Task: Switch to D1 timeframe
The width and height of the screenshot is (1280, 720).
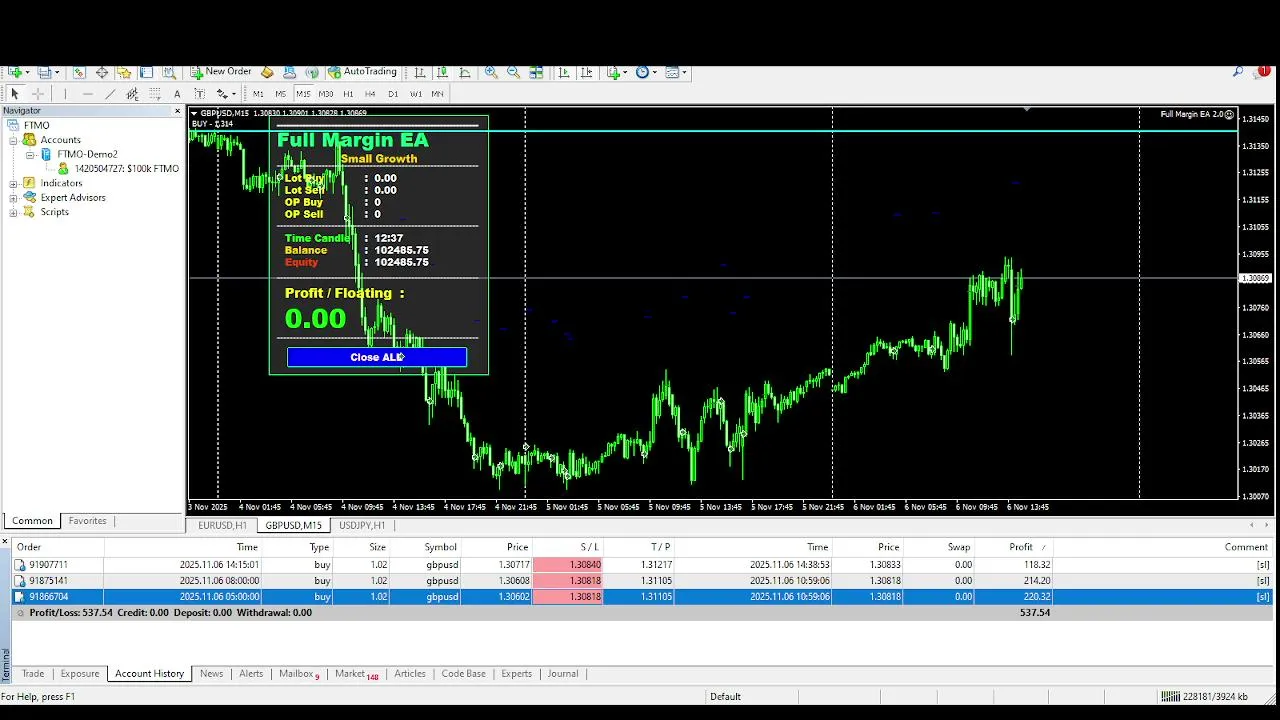Action: [393, 94]
